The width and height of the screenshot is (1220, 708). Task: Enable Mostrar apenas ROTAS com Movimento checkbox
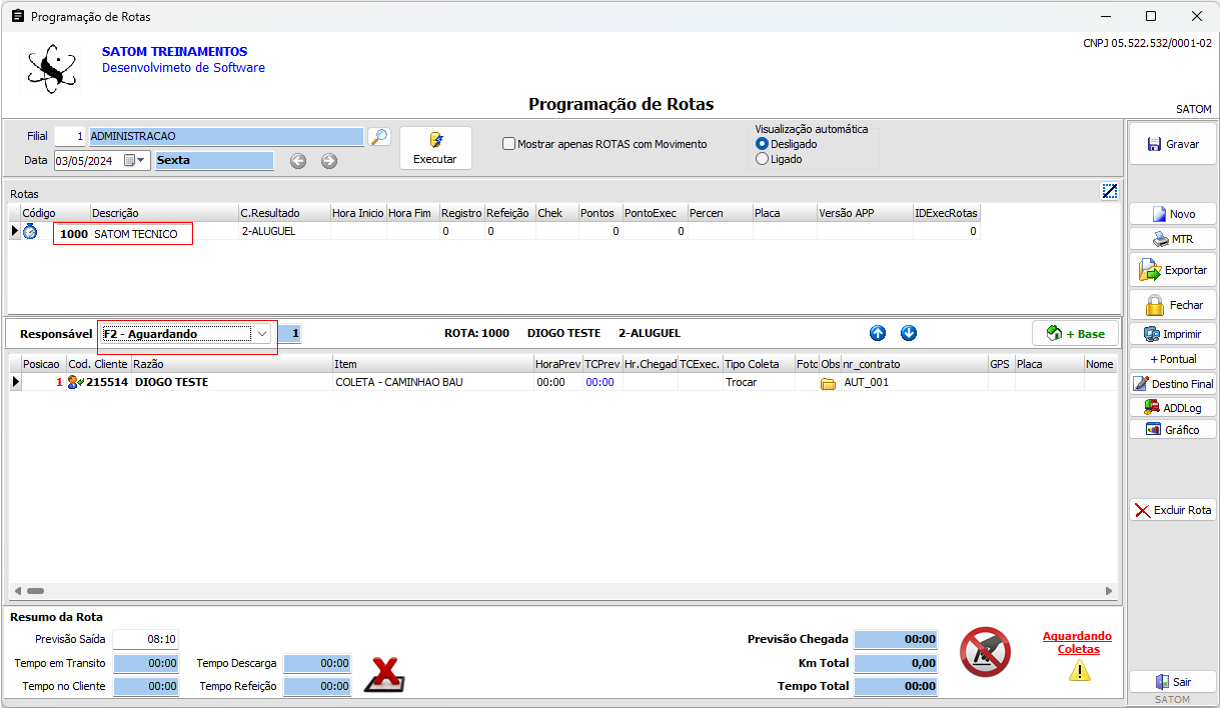coord(509,144)
